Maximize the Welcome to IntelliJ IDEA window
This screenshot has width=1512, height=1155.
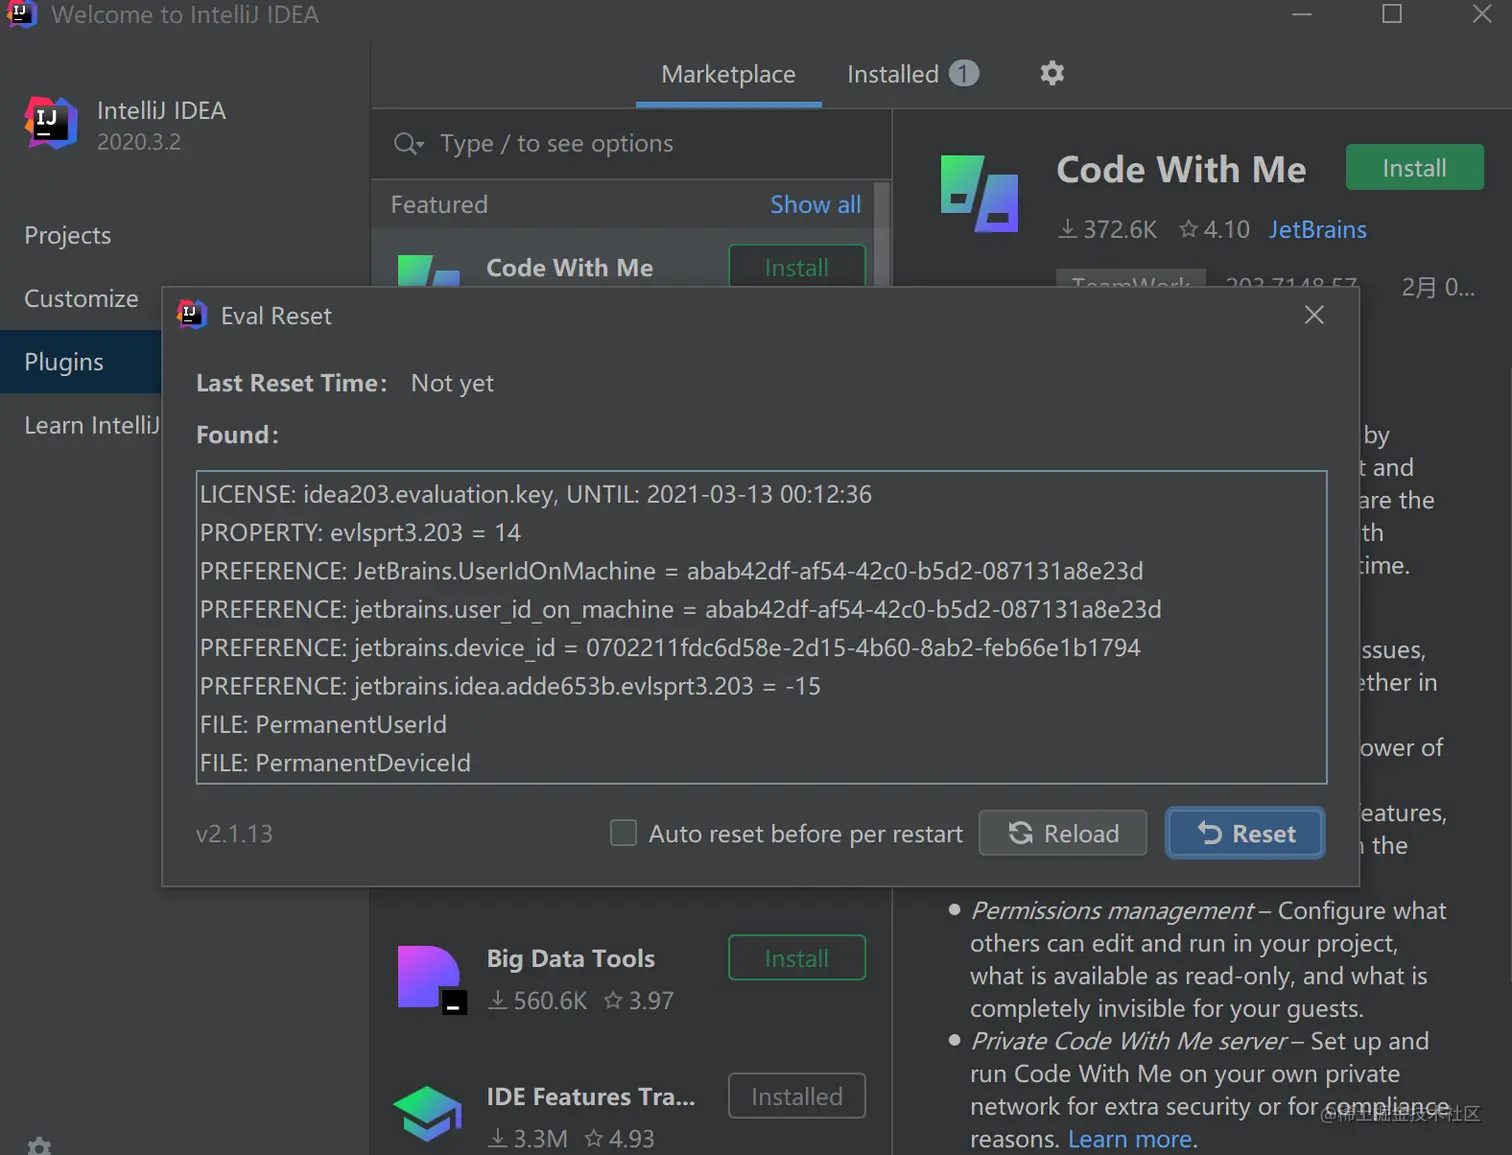pos(1392,14)
